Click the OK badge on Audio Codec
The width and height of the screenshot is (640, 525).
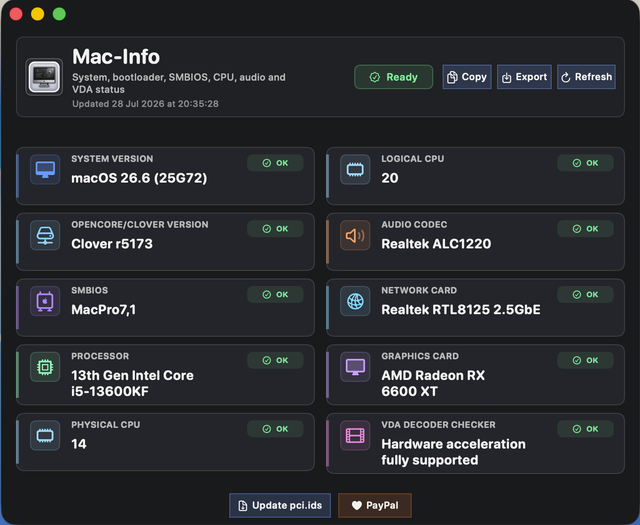pos(585,229)
